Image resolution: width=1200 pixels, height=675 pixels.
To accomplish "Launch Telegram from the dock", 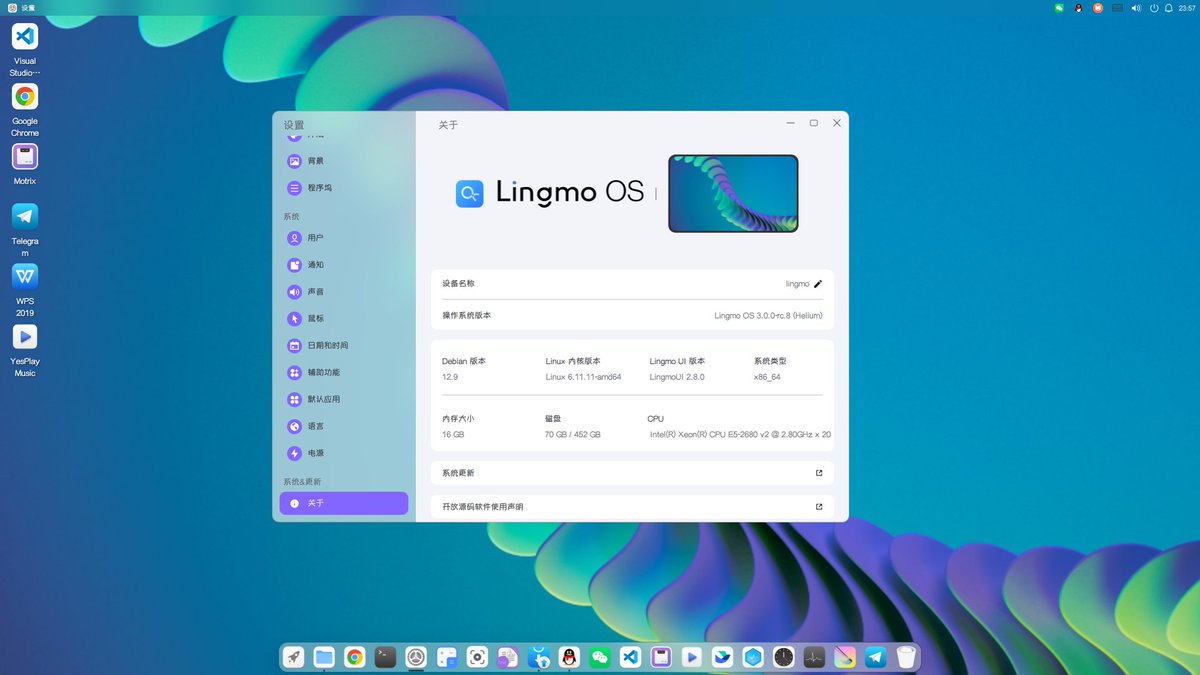I will (x=875, y=657).
